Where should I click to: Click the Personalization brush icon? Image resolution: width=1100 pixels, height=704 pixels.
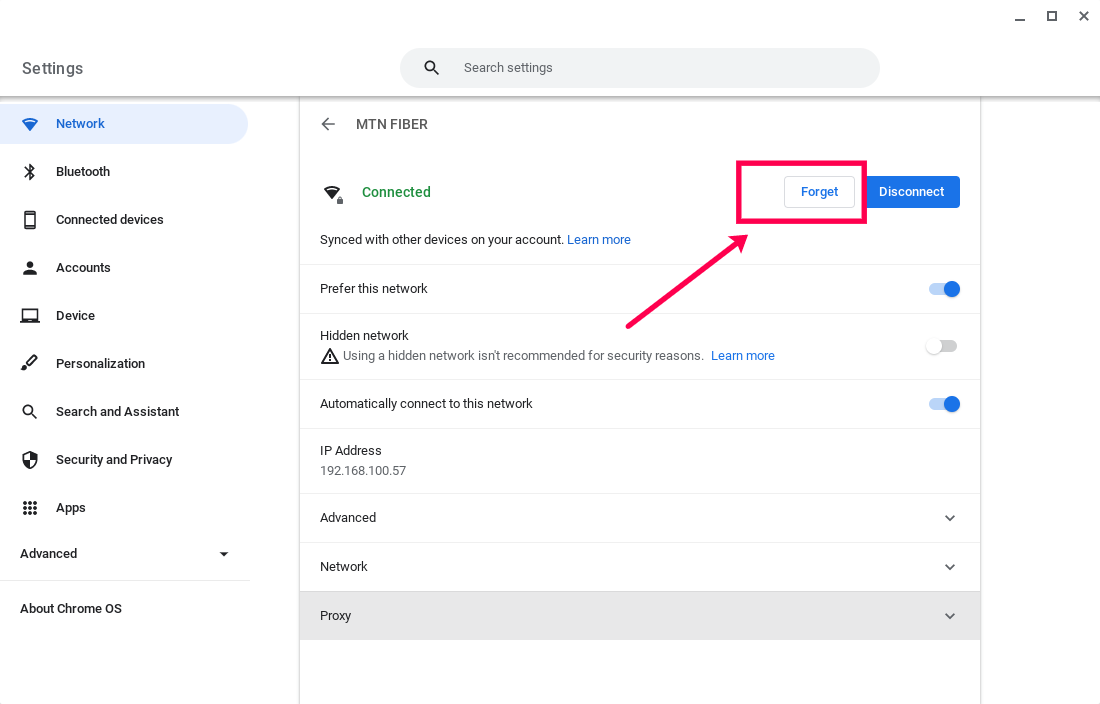click(x=29, y=363)
